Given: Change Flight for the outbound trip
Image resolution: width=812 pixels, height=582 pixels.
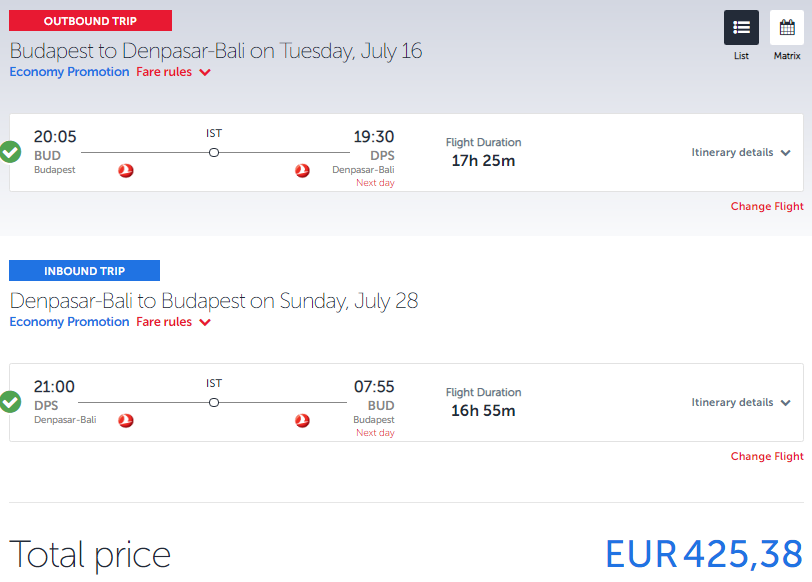Looking at the screenshot, I should click(x=767, y=206).
